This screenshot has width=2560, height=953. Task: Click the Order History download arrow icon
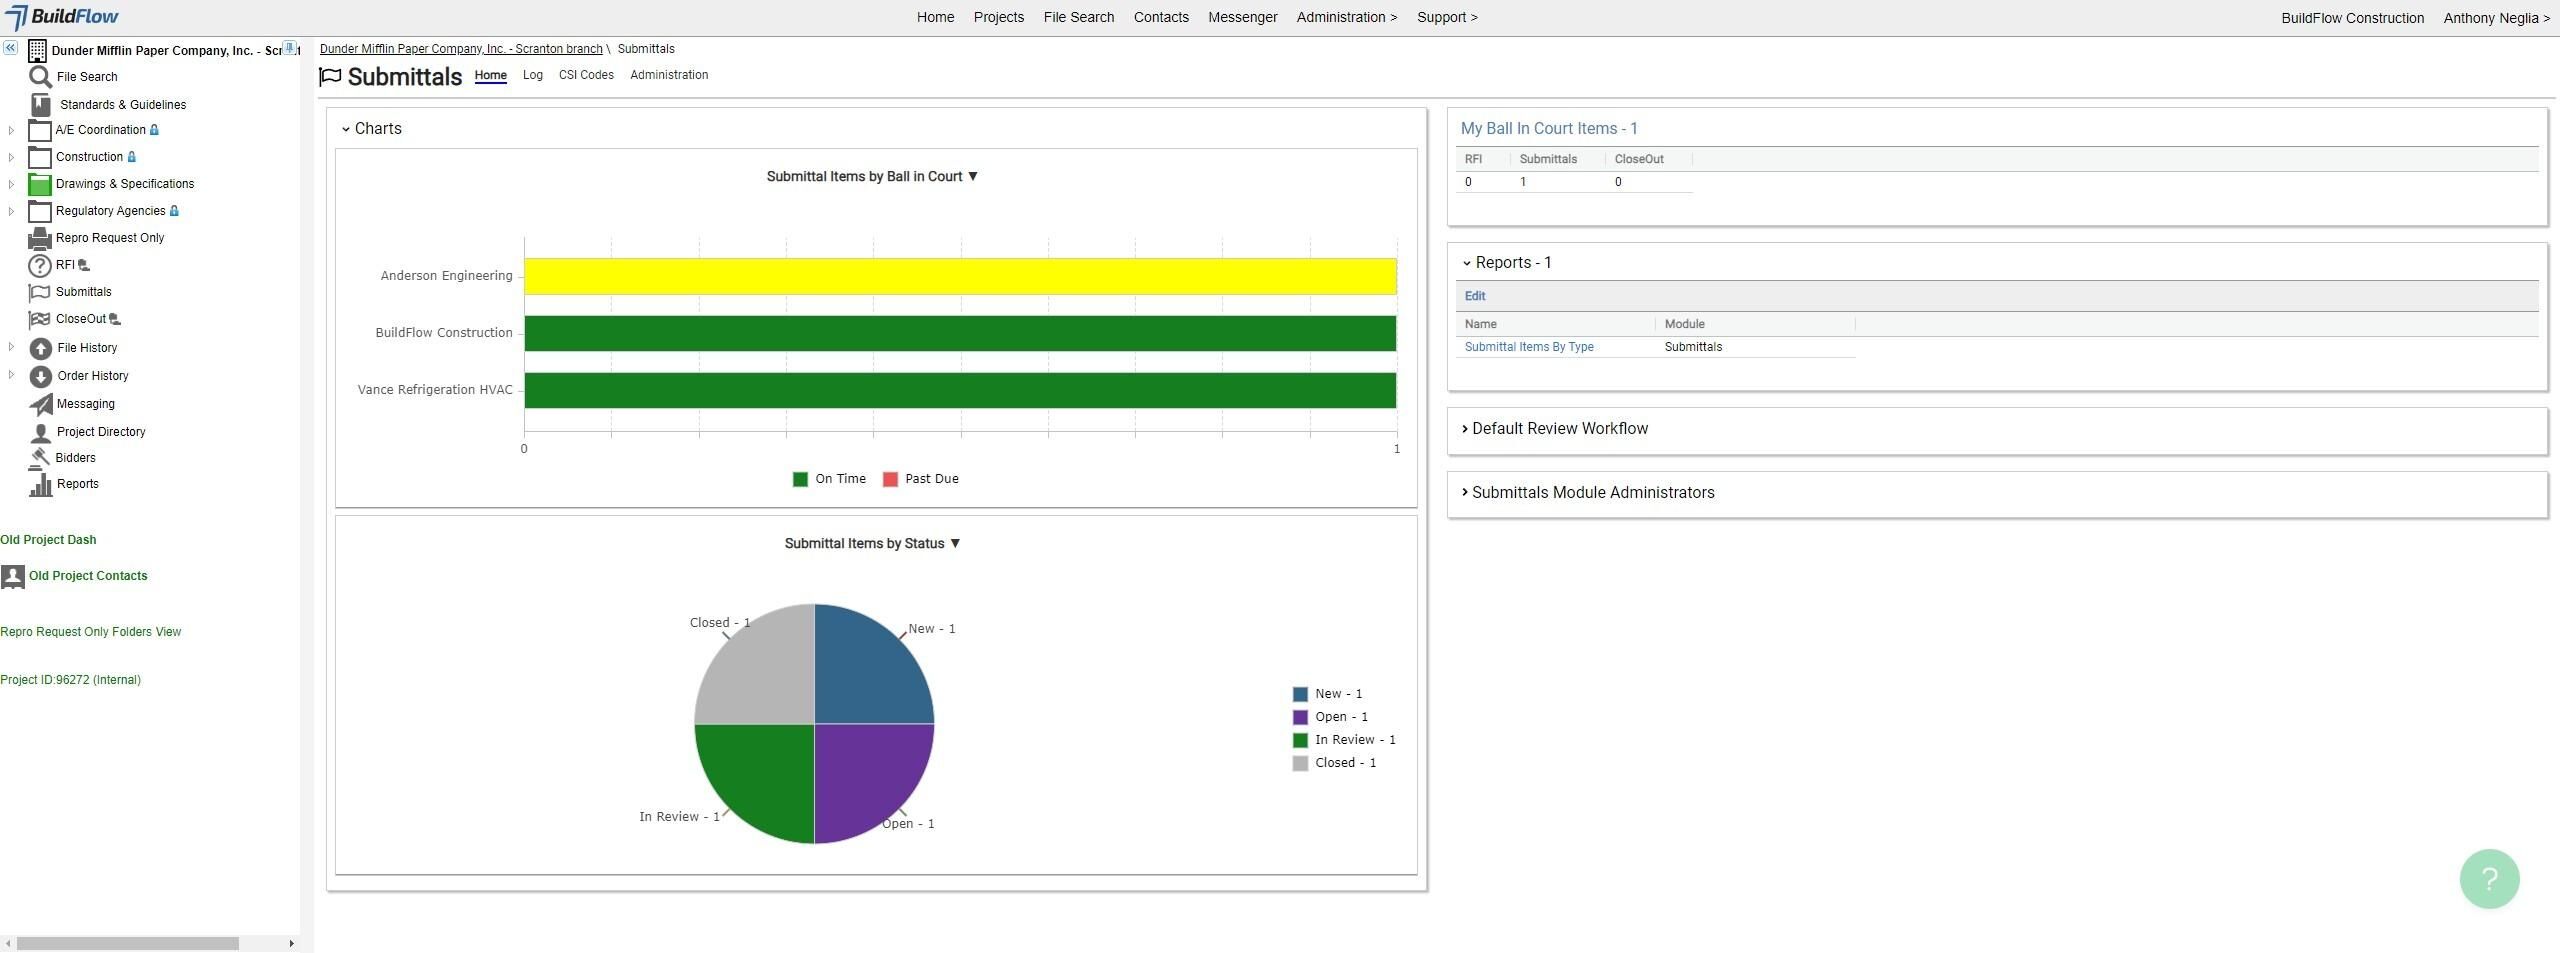(x=41, y=376)
